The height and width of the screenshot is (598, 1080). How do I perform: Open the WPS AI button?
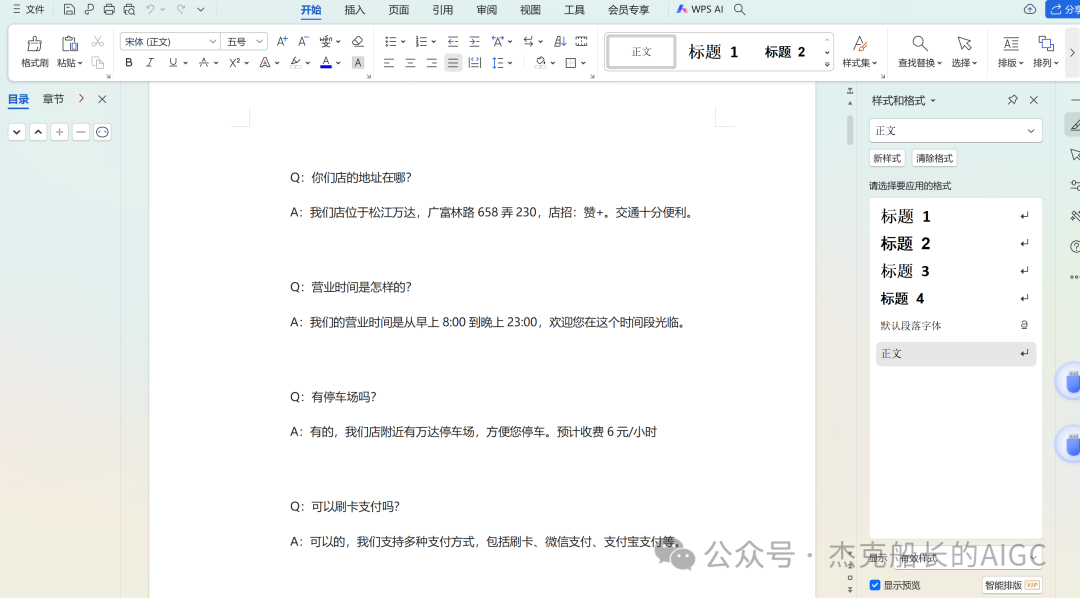(699, 10)
